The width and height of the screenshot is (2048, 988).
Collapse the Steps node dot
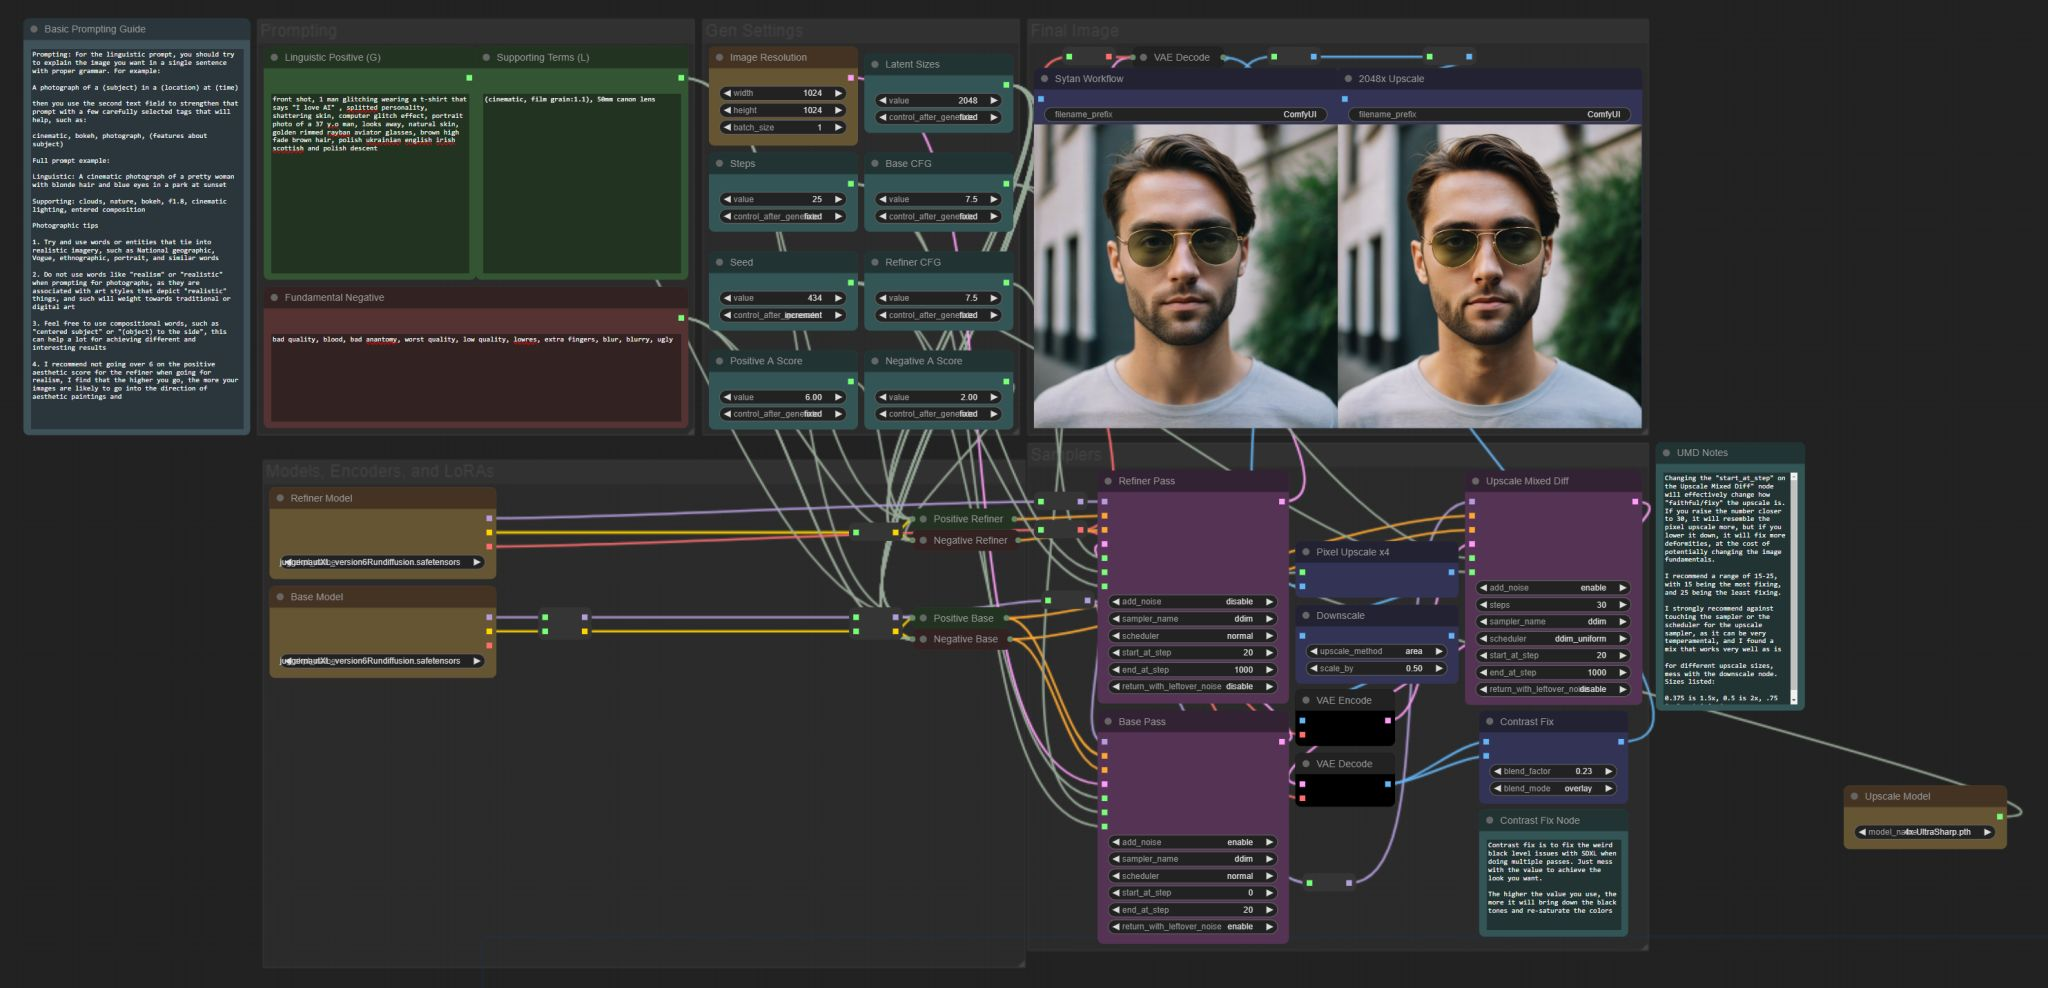coord(719,164)
